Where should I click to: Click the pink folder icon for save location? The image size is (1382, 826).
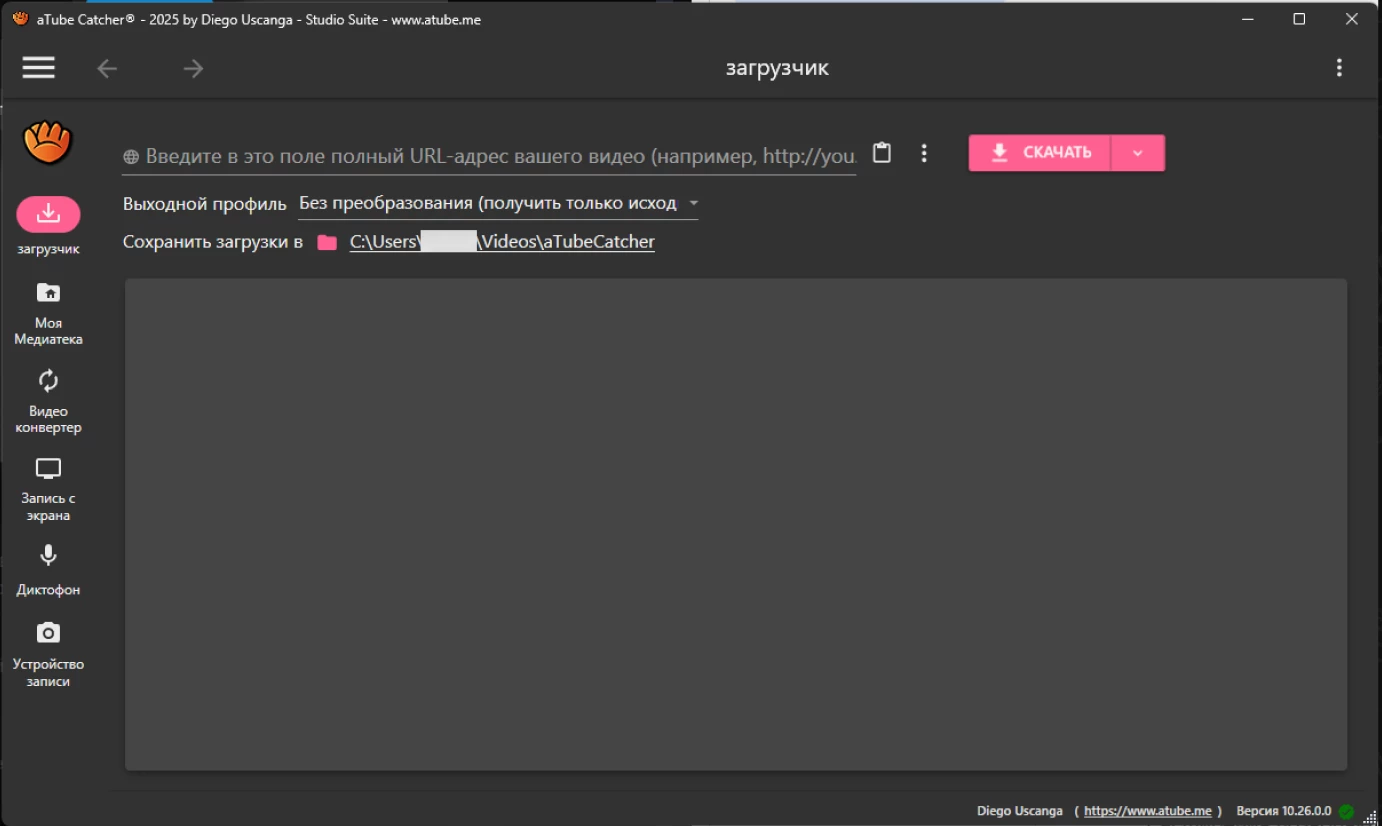point(327,242)
